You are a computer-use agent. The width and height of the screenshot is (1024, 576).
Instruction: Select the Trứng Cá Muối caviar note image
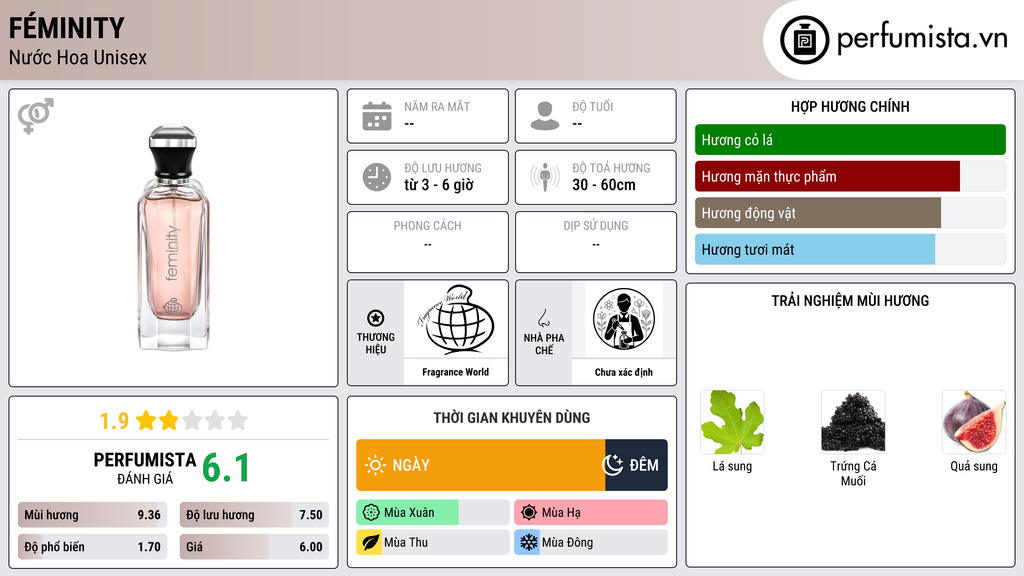tap(853, 422)
